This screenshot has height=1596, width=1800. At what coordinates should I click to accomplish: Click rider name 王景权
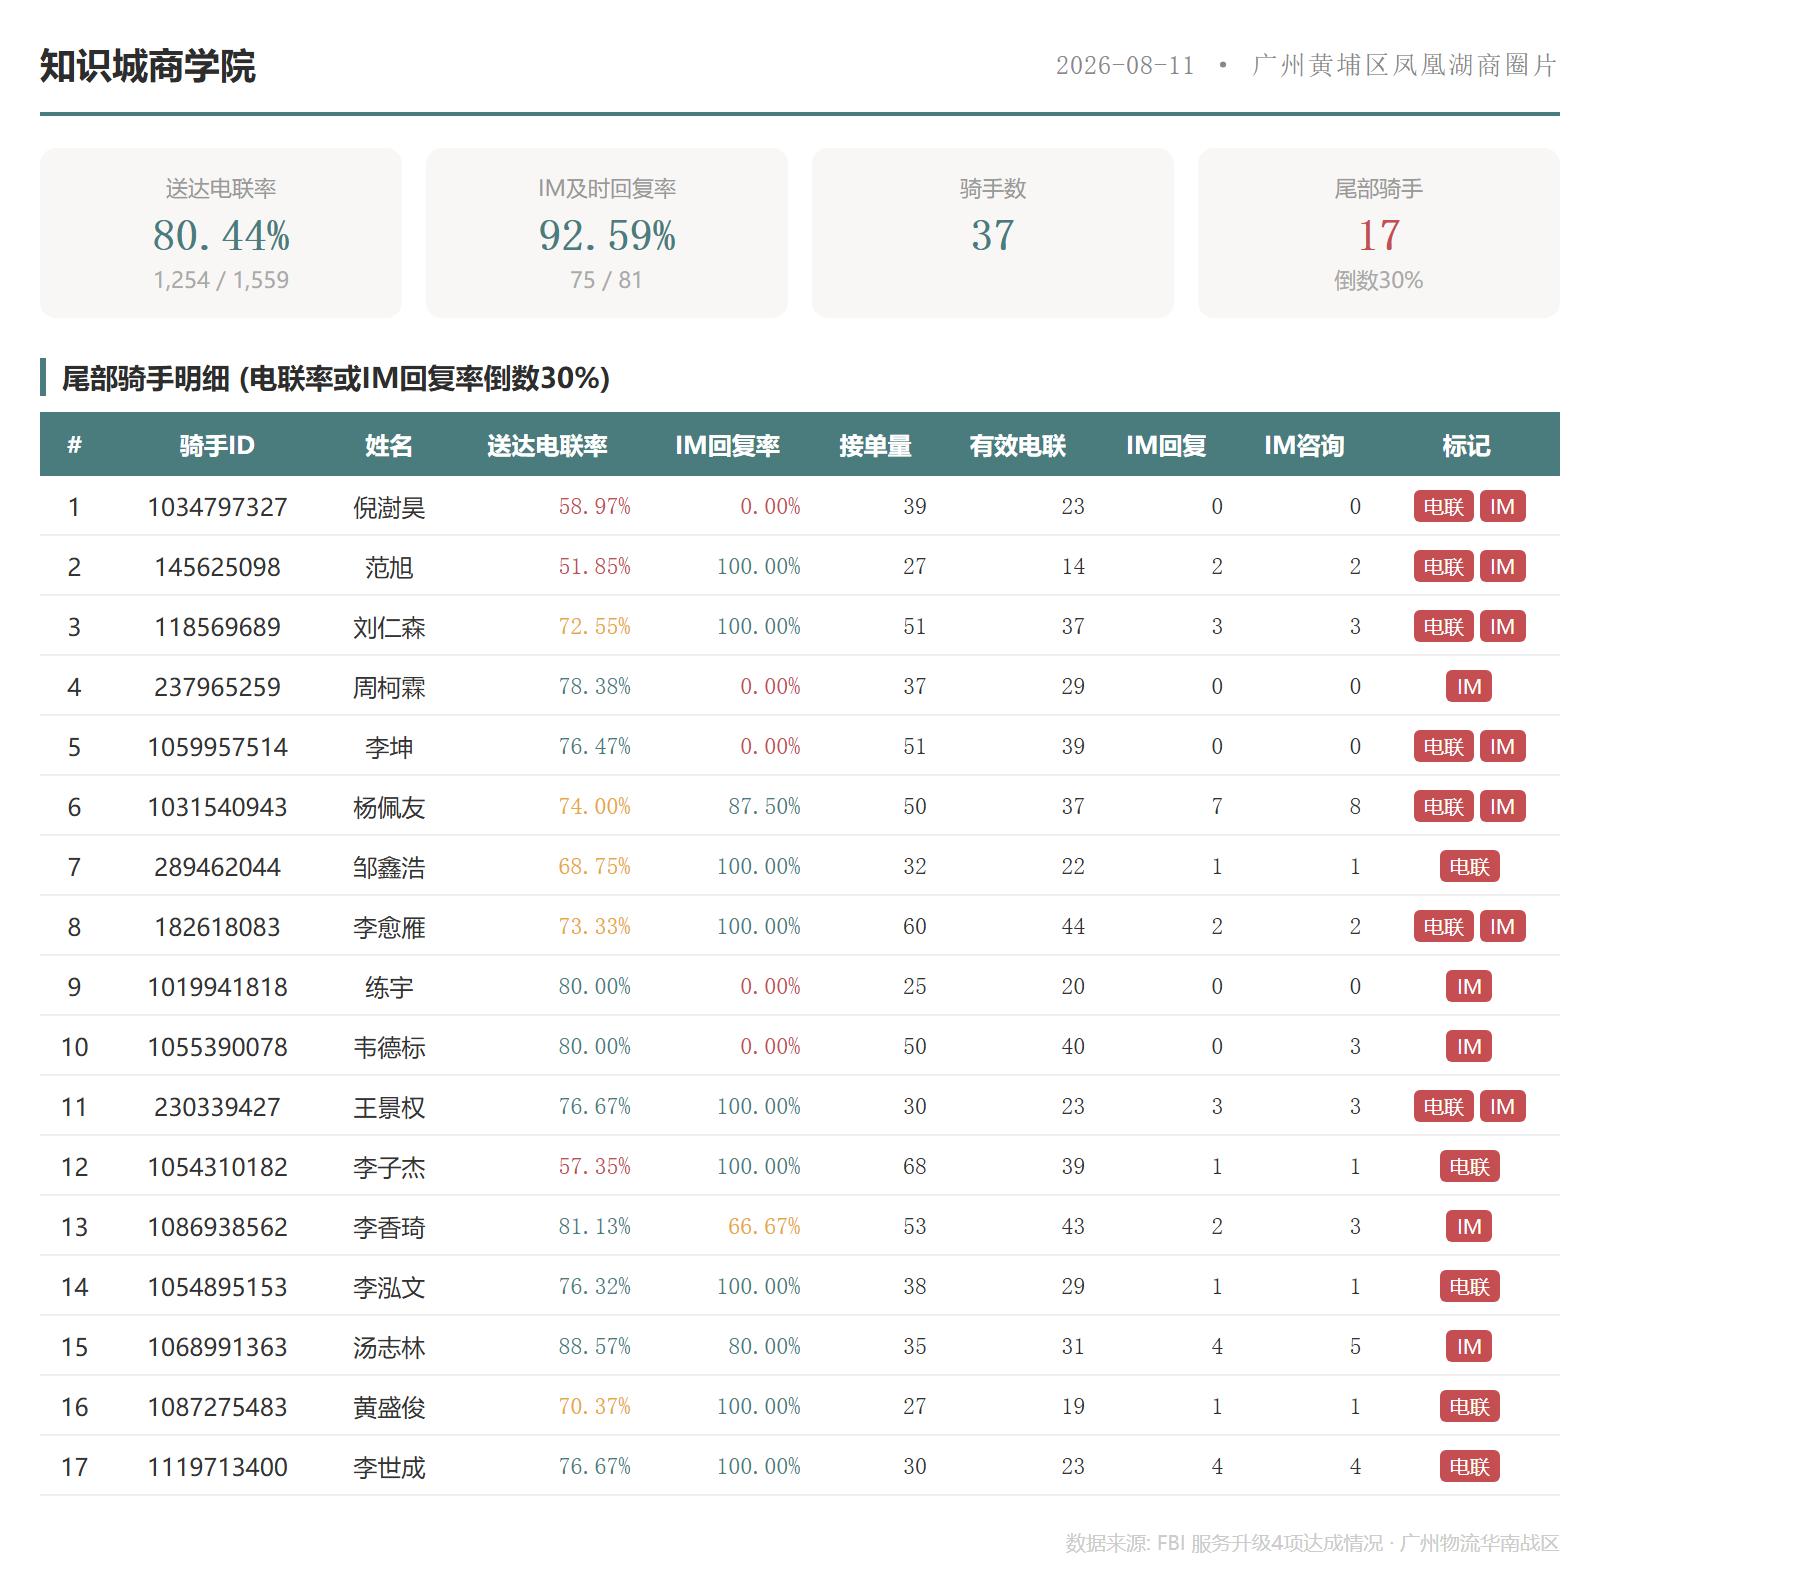(x=389, y=1107)
